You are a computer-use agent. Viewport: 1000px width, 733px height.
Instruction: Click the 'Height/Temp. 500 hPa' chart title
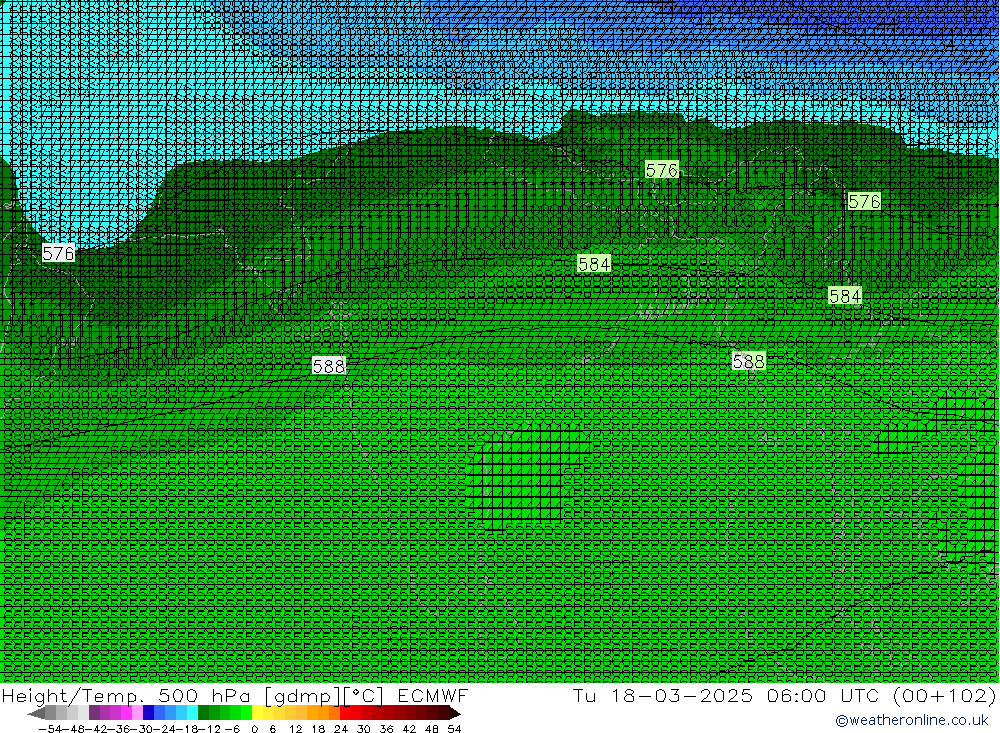pos(126,695)
